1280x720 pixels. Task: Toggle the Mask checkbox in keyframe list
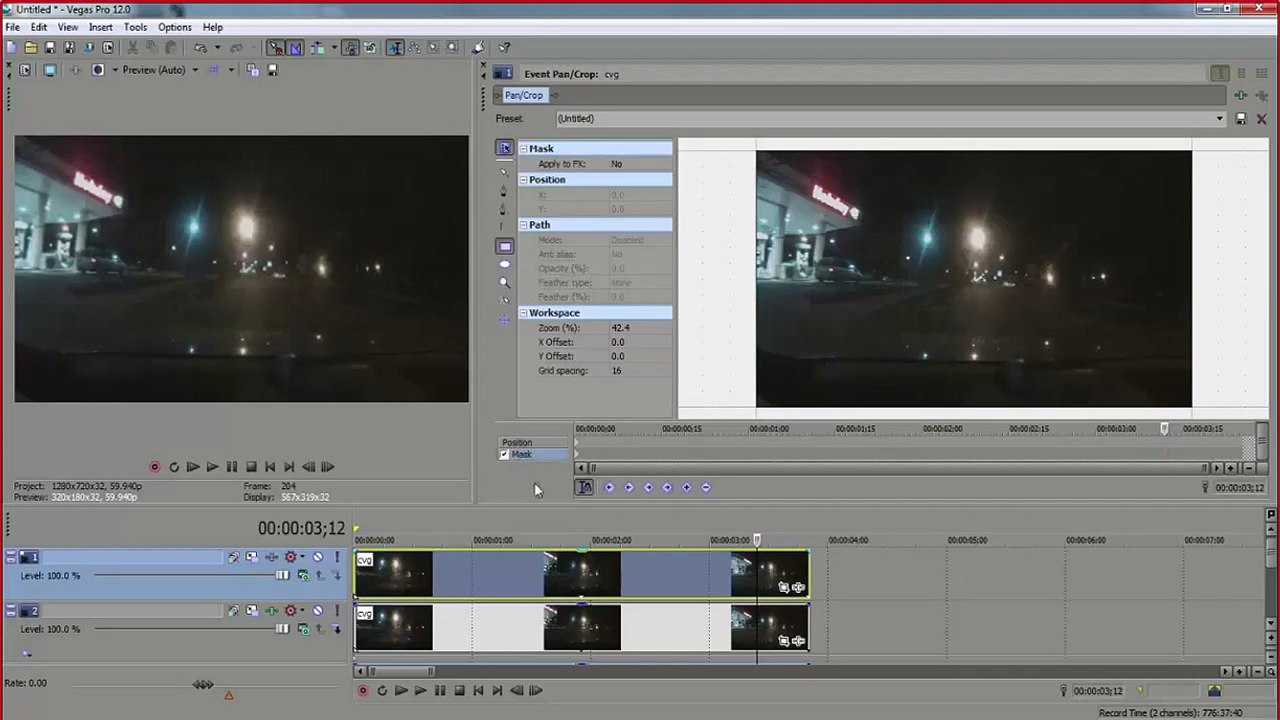pos(504,455)
